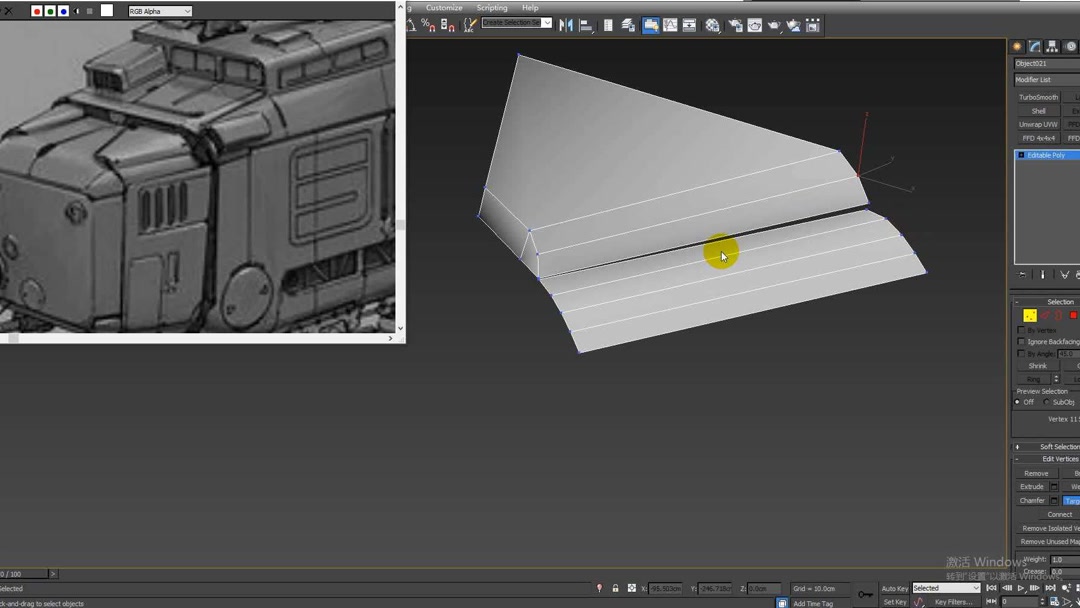Enable the By Vertex checkbox
The image size is (1080, 608).
tap(1021, 330)
